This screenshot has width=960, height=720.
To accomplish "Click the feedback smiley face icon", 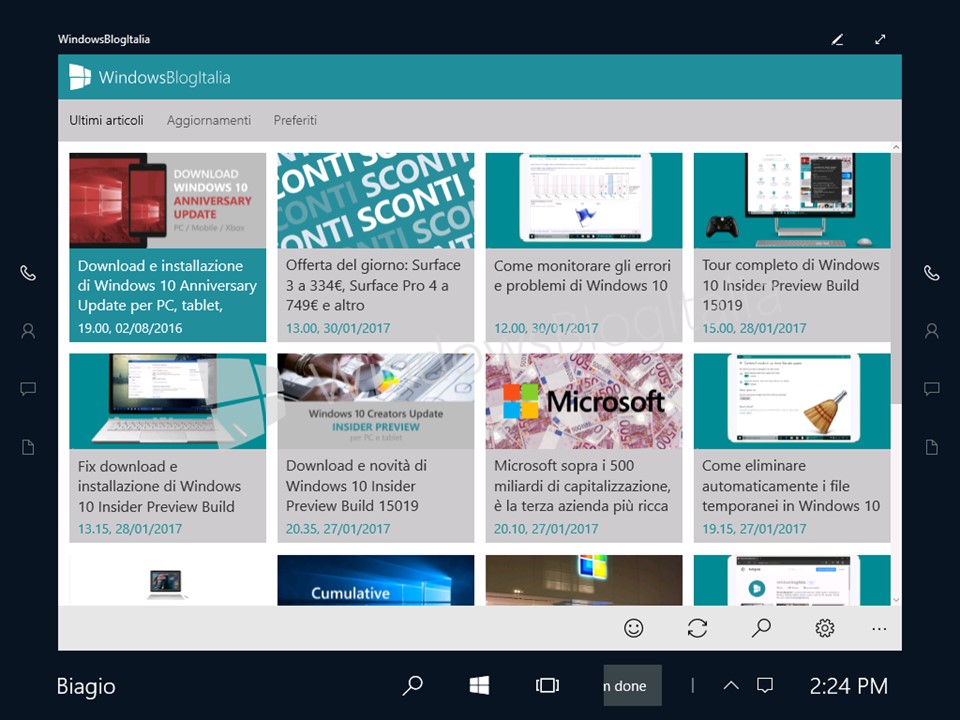I will 634,628.
